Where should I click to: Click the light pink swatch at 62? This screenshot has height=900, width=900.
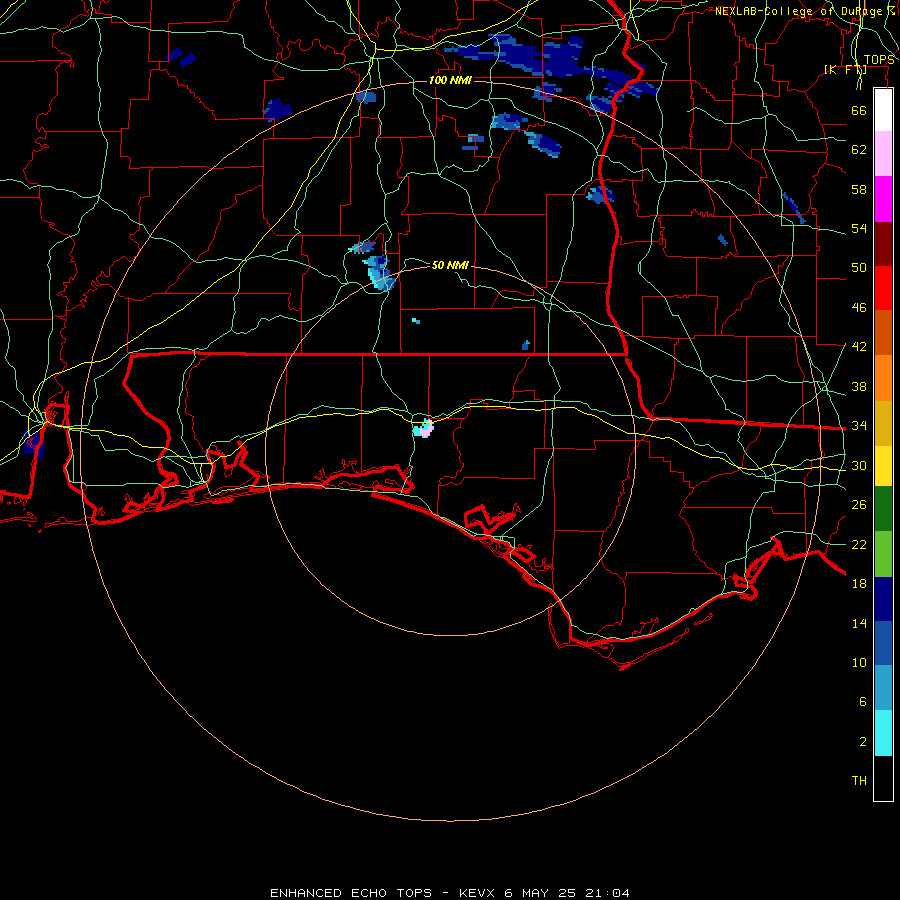click(x=883, y=153)
